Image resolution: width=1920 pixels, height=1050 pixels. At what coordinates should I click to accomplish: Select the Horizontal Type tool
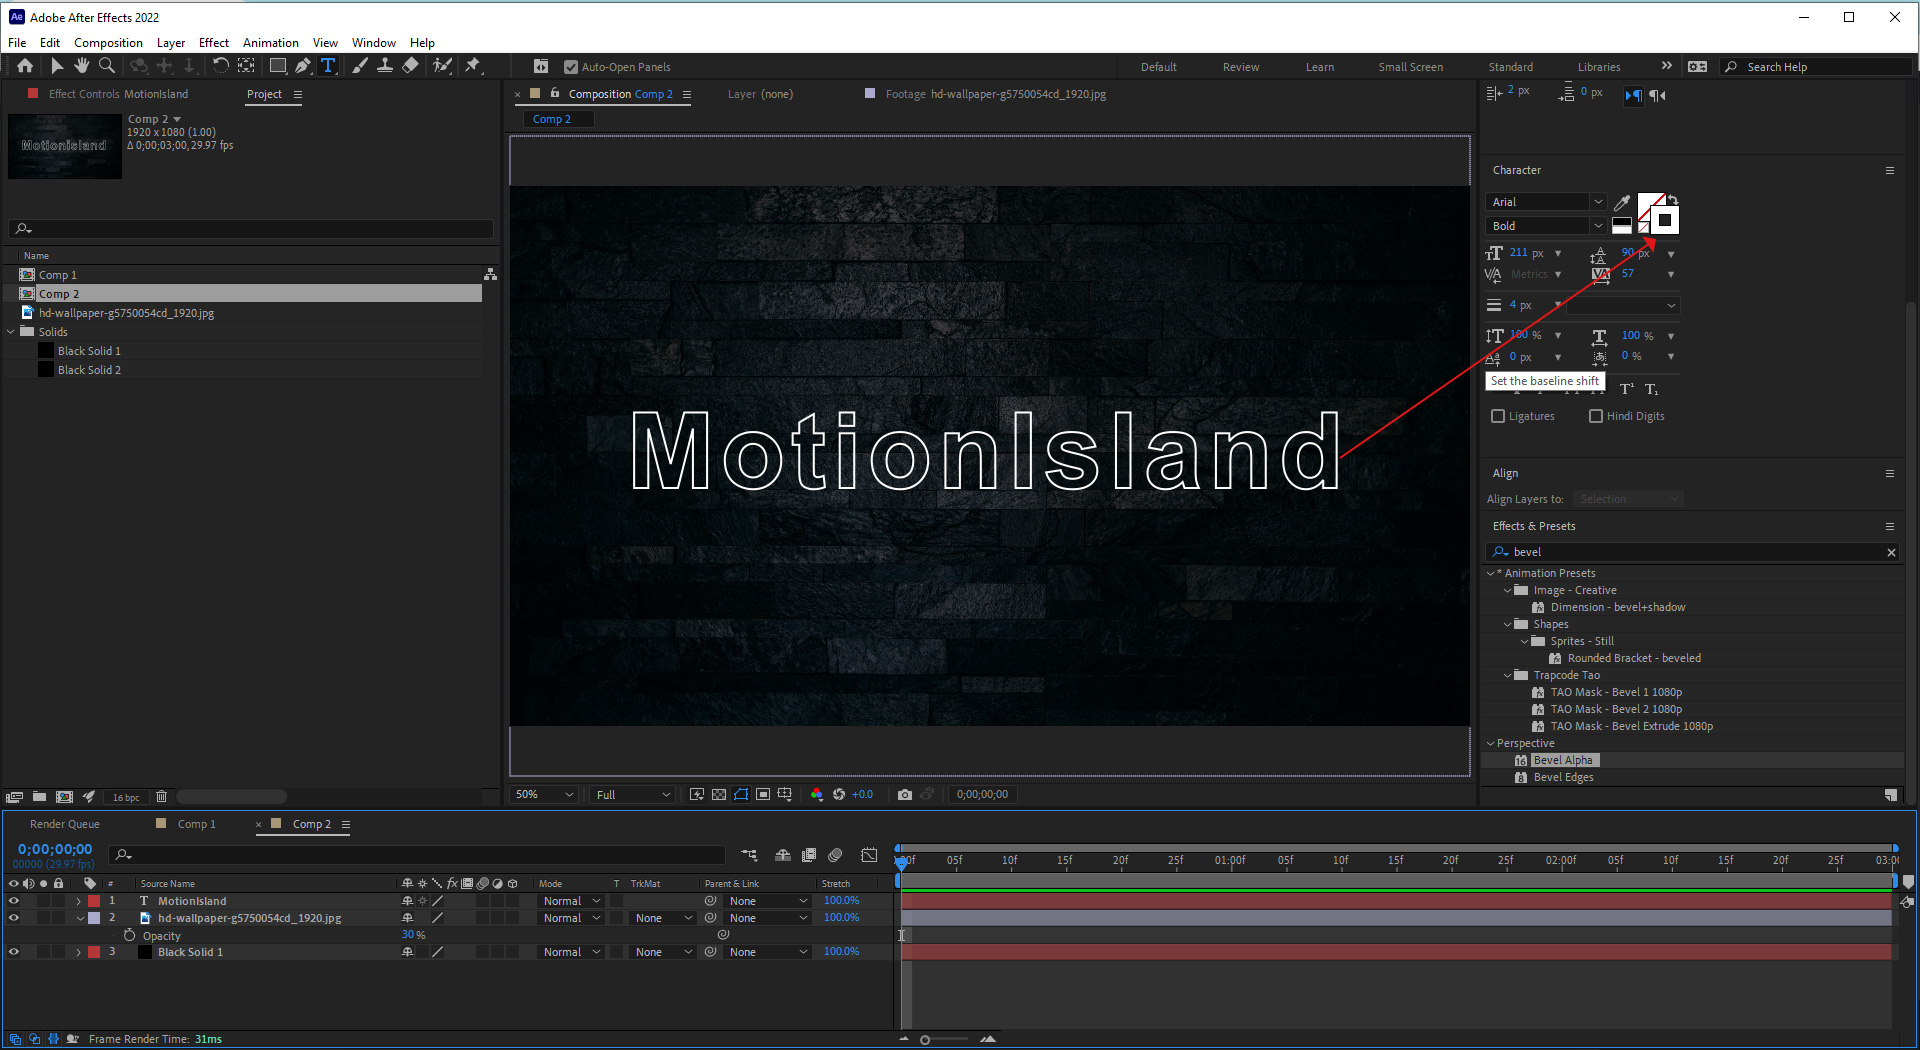point(328,66)
